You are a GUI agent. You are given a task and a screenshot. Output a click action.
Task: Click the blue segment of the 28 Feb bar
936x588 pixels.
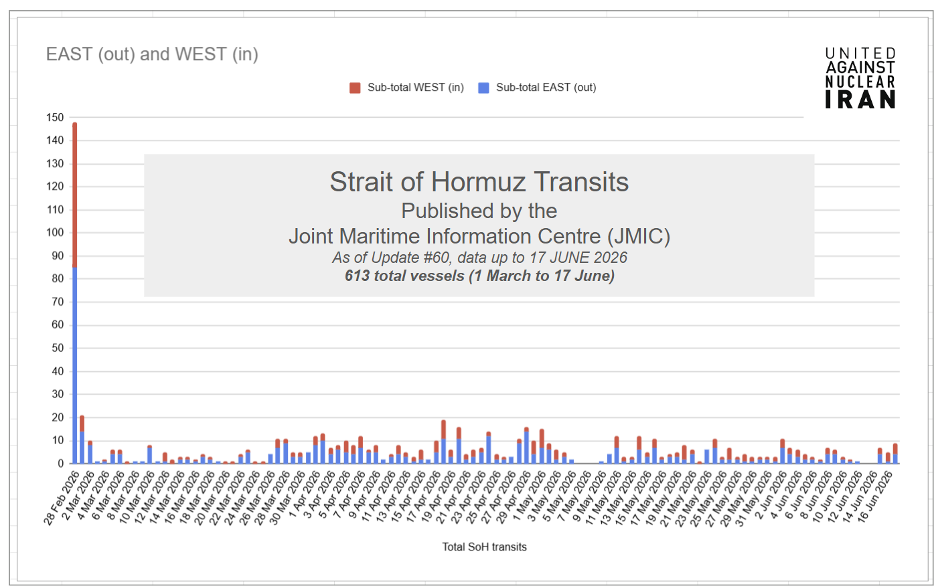click(75, 365)
